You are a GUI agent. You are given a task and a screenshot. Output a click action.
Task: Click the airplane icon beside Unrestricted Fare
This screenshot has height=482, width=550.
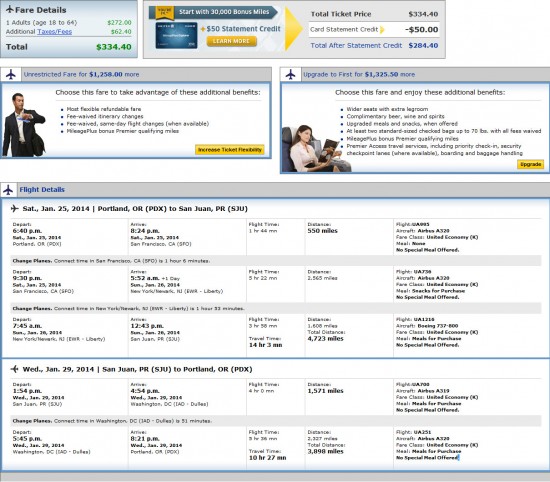click(x=11, y=74)
